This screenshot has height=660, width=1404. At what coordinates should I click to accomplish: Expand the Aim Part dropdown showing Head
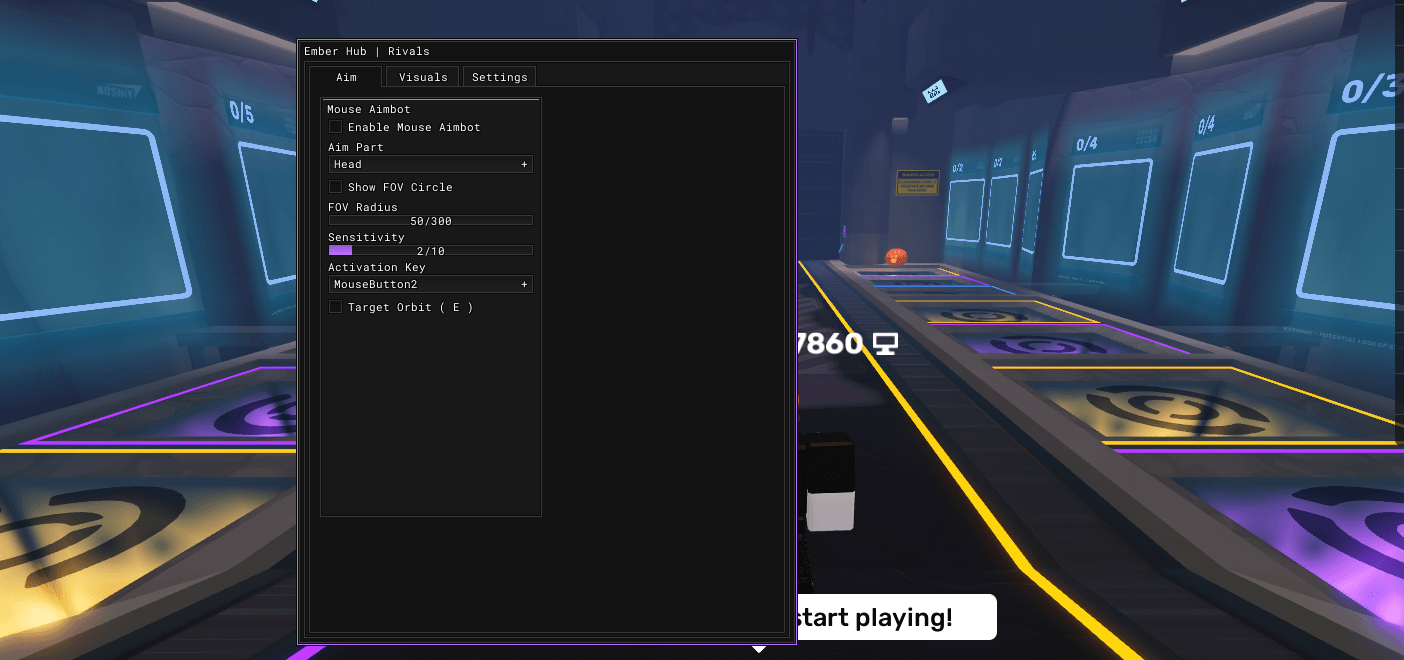pyautogui.click(x=431, y=164)
